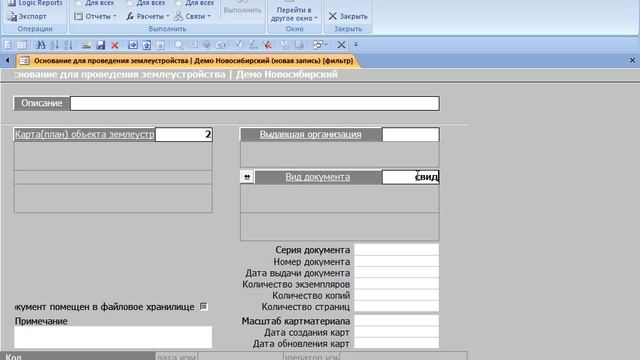Click the Количество копий field

point(396,296)
